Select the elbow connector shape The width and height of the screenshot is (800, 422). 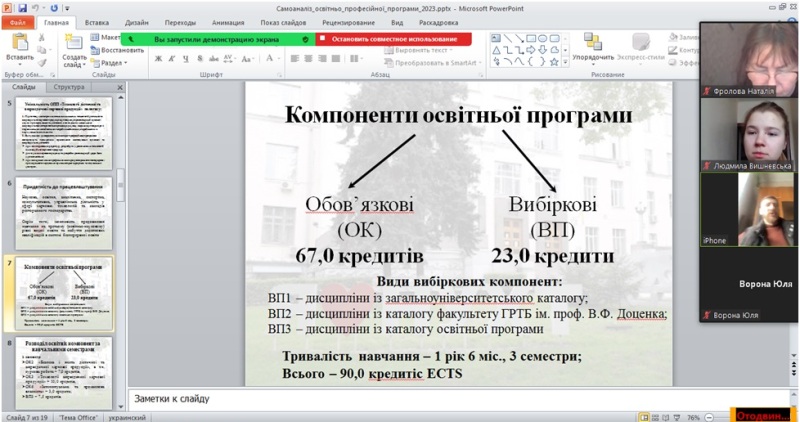508,50
